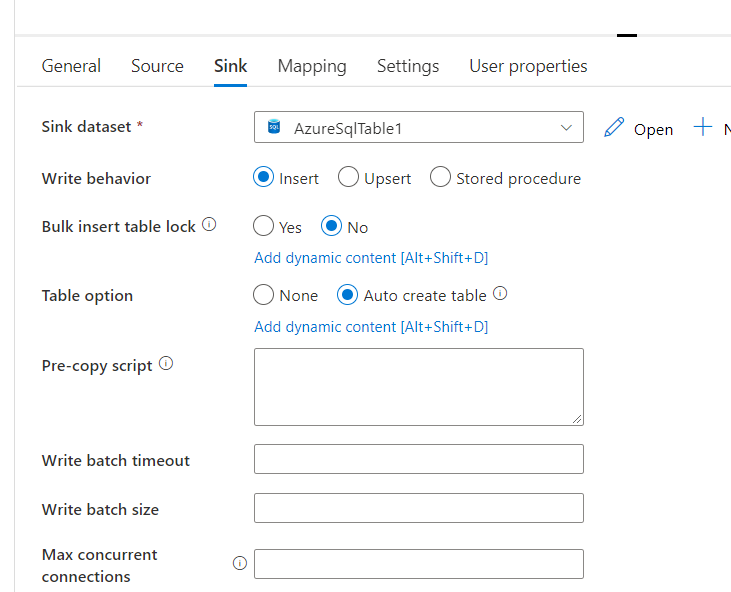Viewport: 731px width, 592px height.
Task: Switch to the Source tab
Action: (157, 66)
